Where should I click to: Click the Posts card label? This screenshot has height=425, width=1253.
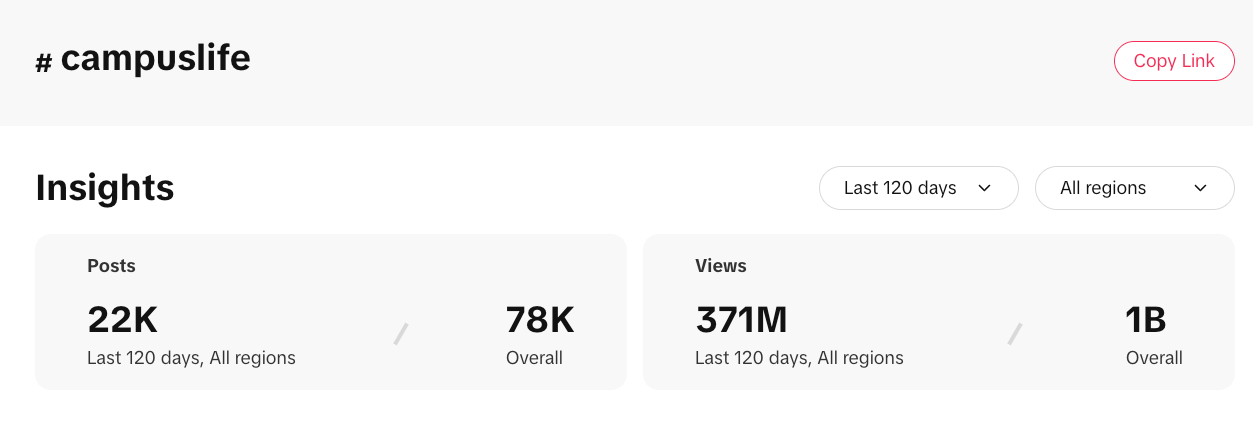tap(112, 266)
